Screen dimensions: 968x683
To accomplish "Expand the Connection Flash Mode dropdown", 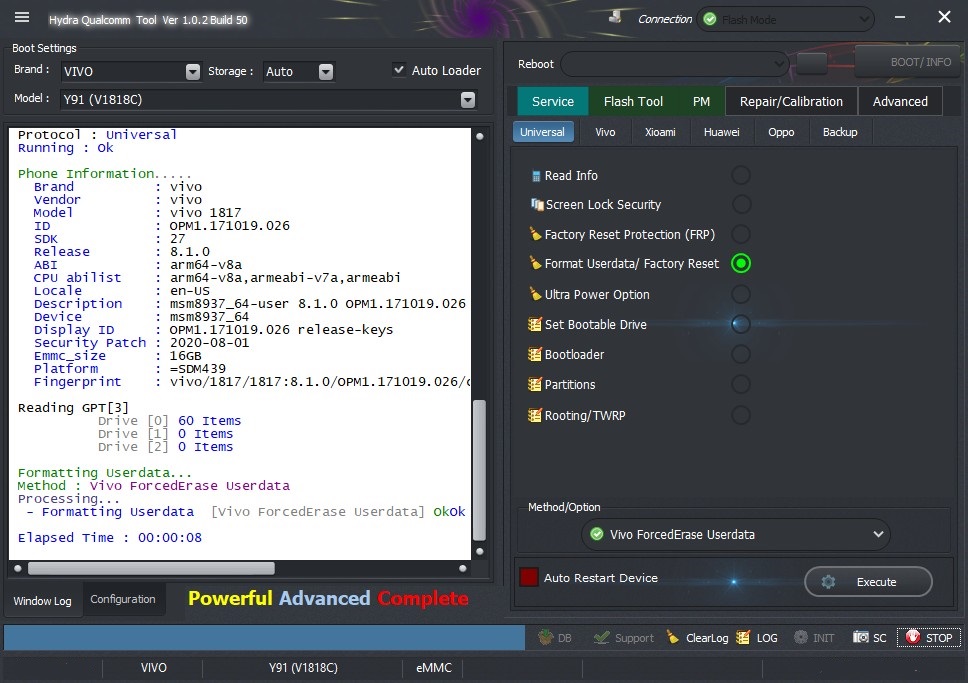I will [785, 19].
